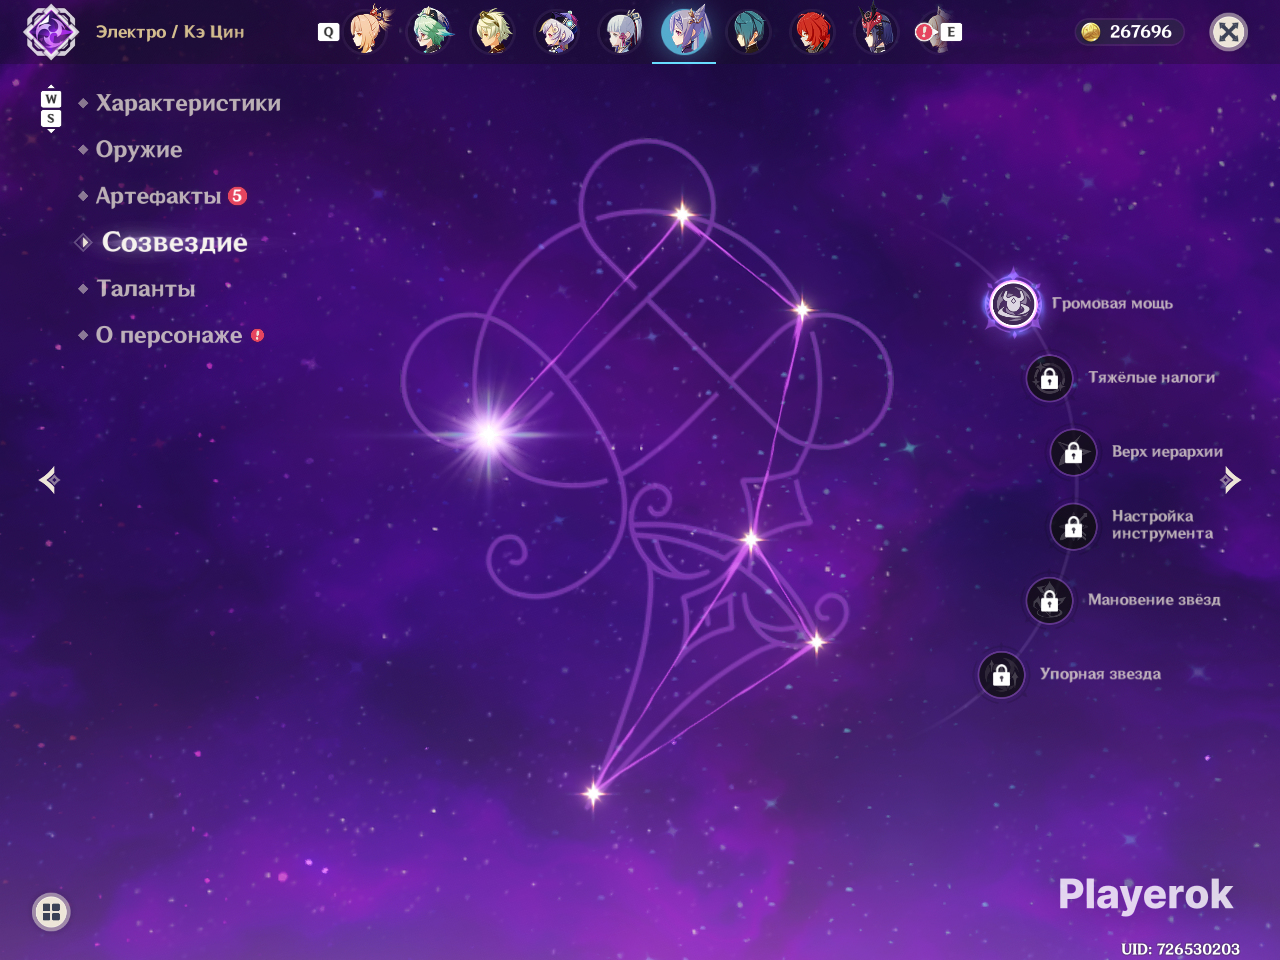Click the red alert badge beside E

pyautogui.click(x=924, y=32)
